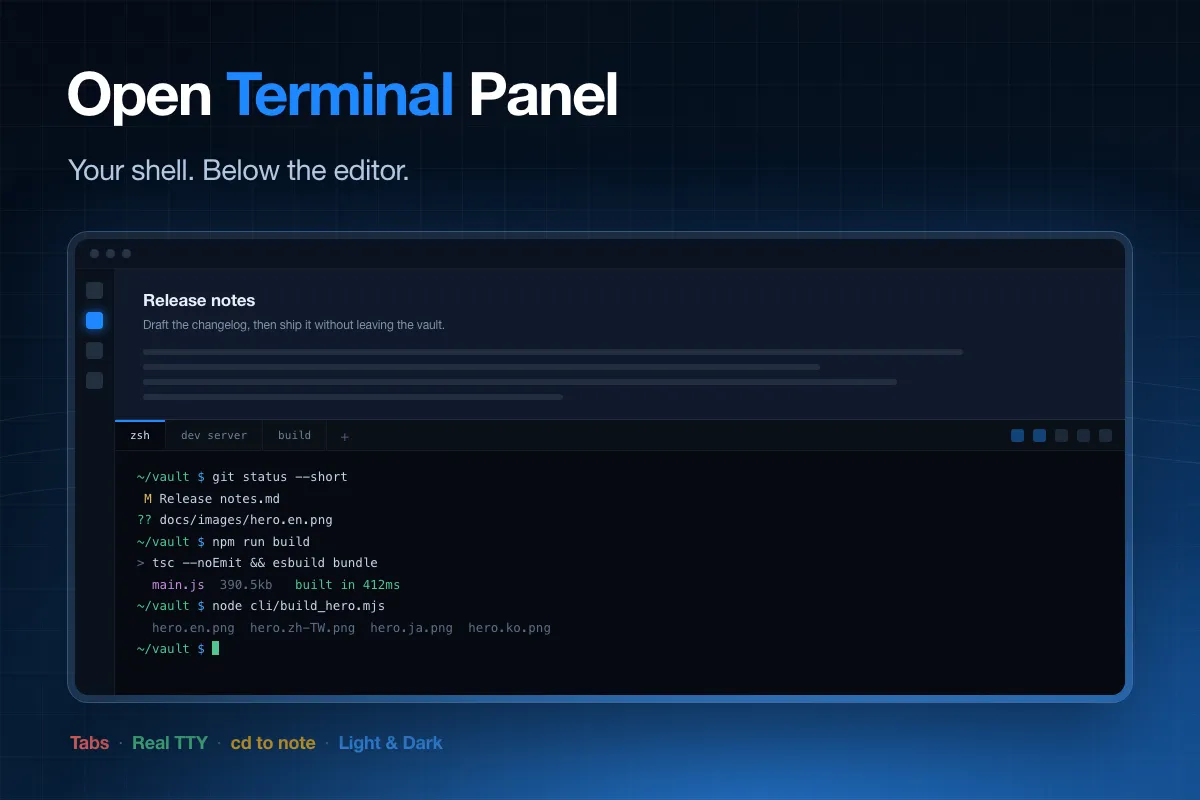Click the middle window control dot
This screenshot has width=1200, height=800.
tap(110, 254)
